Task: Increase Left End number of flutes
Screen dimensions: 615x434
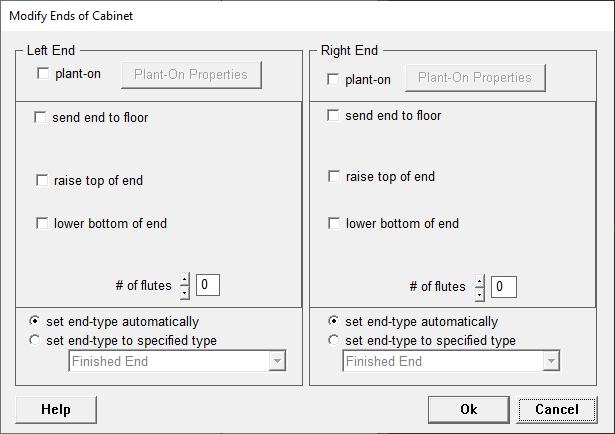Action: pyautogui.click(x=185, y=280)
